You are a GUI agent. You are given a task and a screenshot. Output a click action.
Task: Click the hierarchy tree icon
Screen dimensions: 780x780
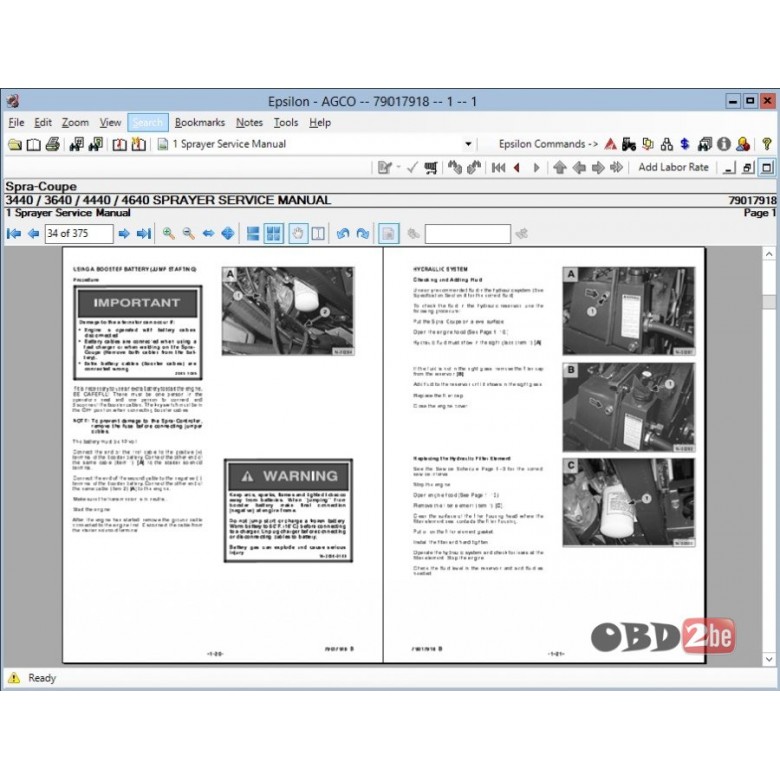click(667, 144)
